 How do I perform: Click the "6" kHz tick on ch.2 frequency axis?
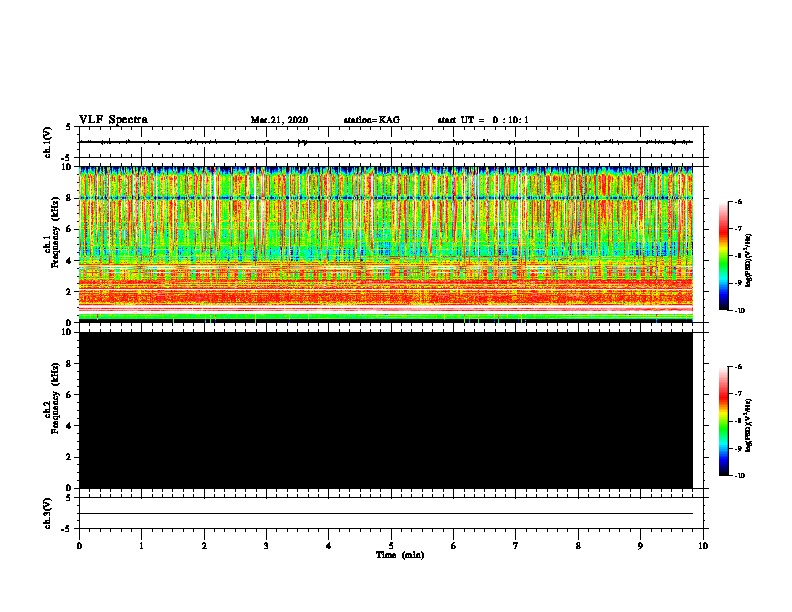pyautogui.click(x=70, y=395)
